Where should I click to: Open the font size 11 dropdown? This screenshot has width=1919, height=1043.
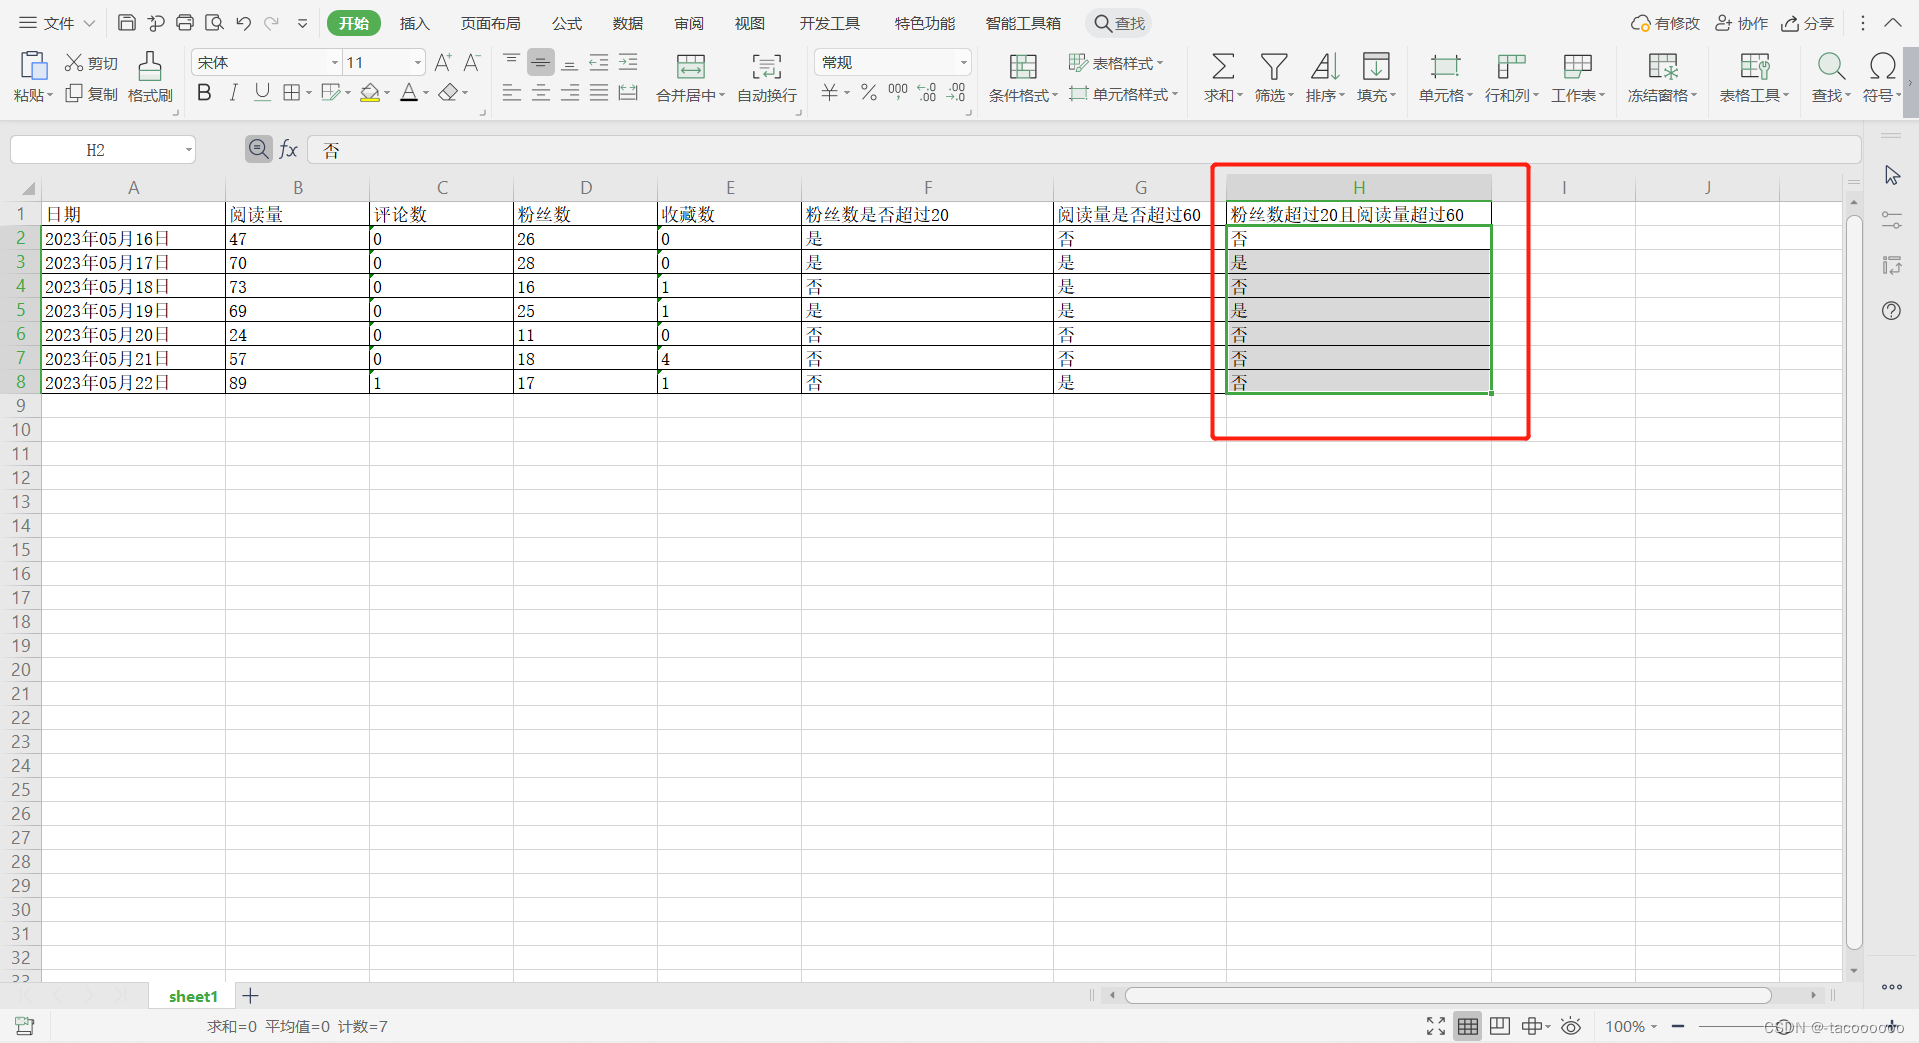[x=417, y=63]
